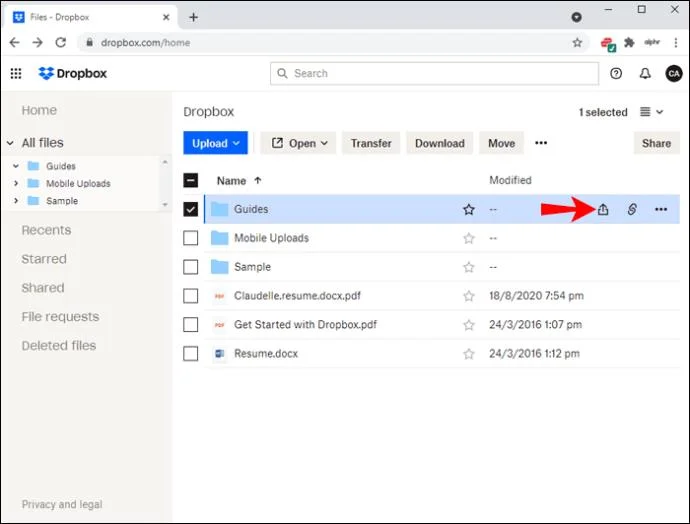Open the Dropbox app grid menu
This screenshot has height=524, width=690.
(16, 73)
